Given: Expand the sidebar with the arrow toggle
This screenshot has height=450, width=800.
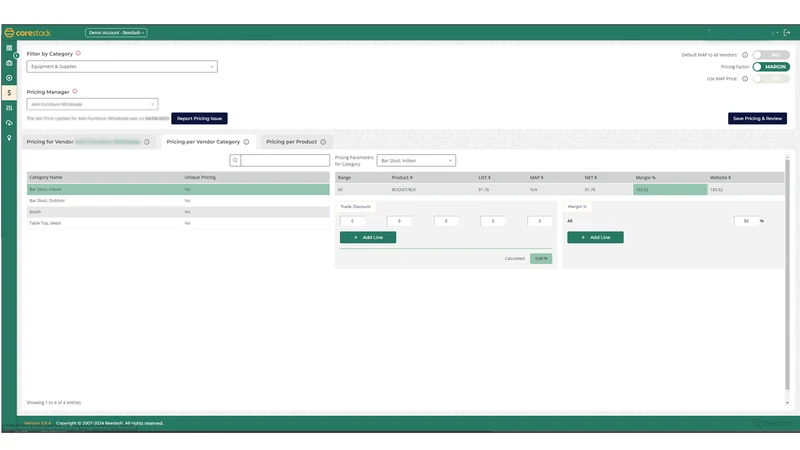Looking at the screenshot, I should (16, 55).
